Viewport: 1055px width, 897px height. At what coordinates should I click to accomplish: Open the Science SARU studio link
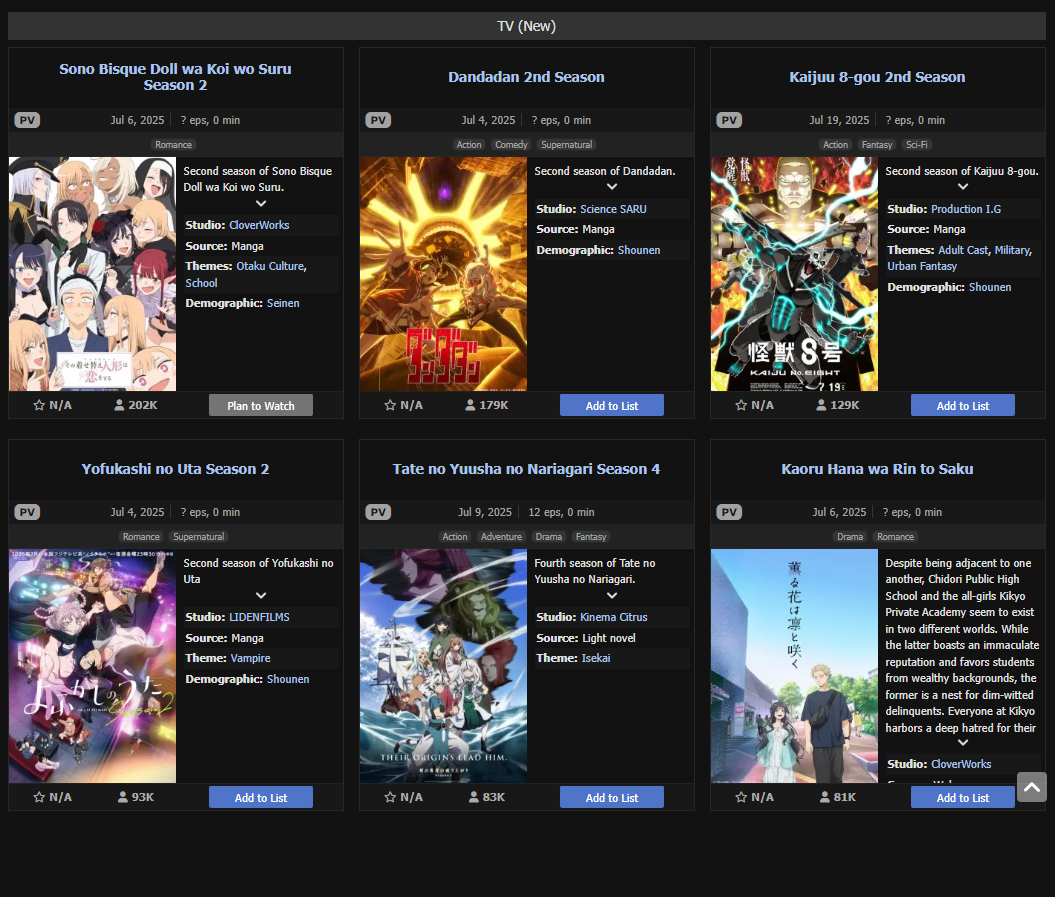[x=613, y=209]
